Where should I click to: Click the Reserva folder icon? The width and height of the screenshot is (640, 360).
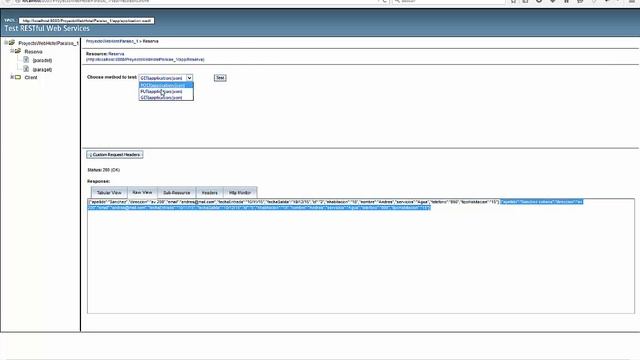[x=18, y=51]
